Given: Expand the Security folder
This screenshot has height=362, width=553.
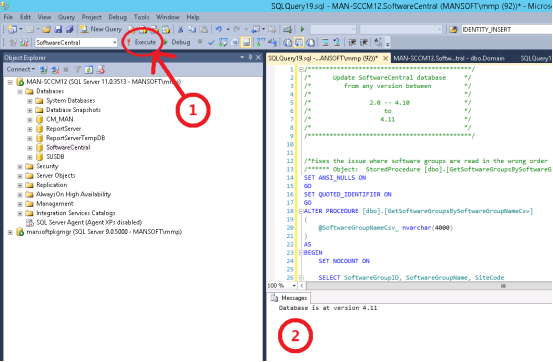Looking at the screenshot, I should point(20,167).
